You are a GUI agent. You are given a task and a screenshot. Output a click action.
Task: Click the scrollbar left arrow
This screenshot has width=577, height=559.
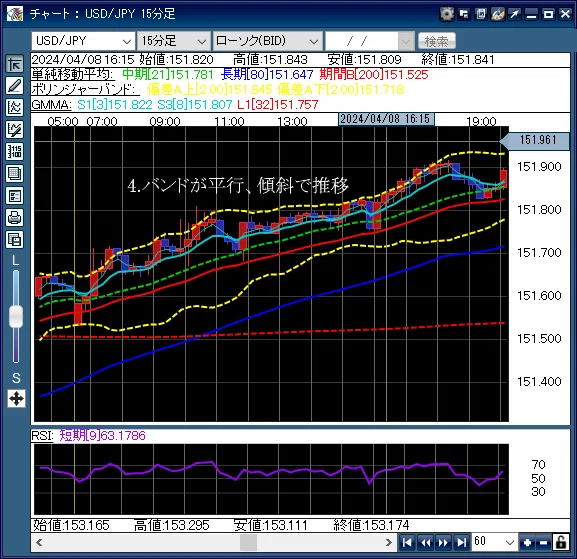tap(39, 542)
